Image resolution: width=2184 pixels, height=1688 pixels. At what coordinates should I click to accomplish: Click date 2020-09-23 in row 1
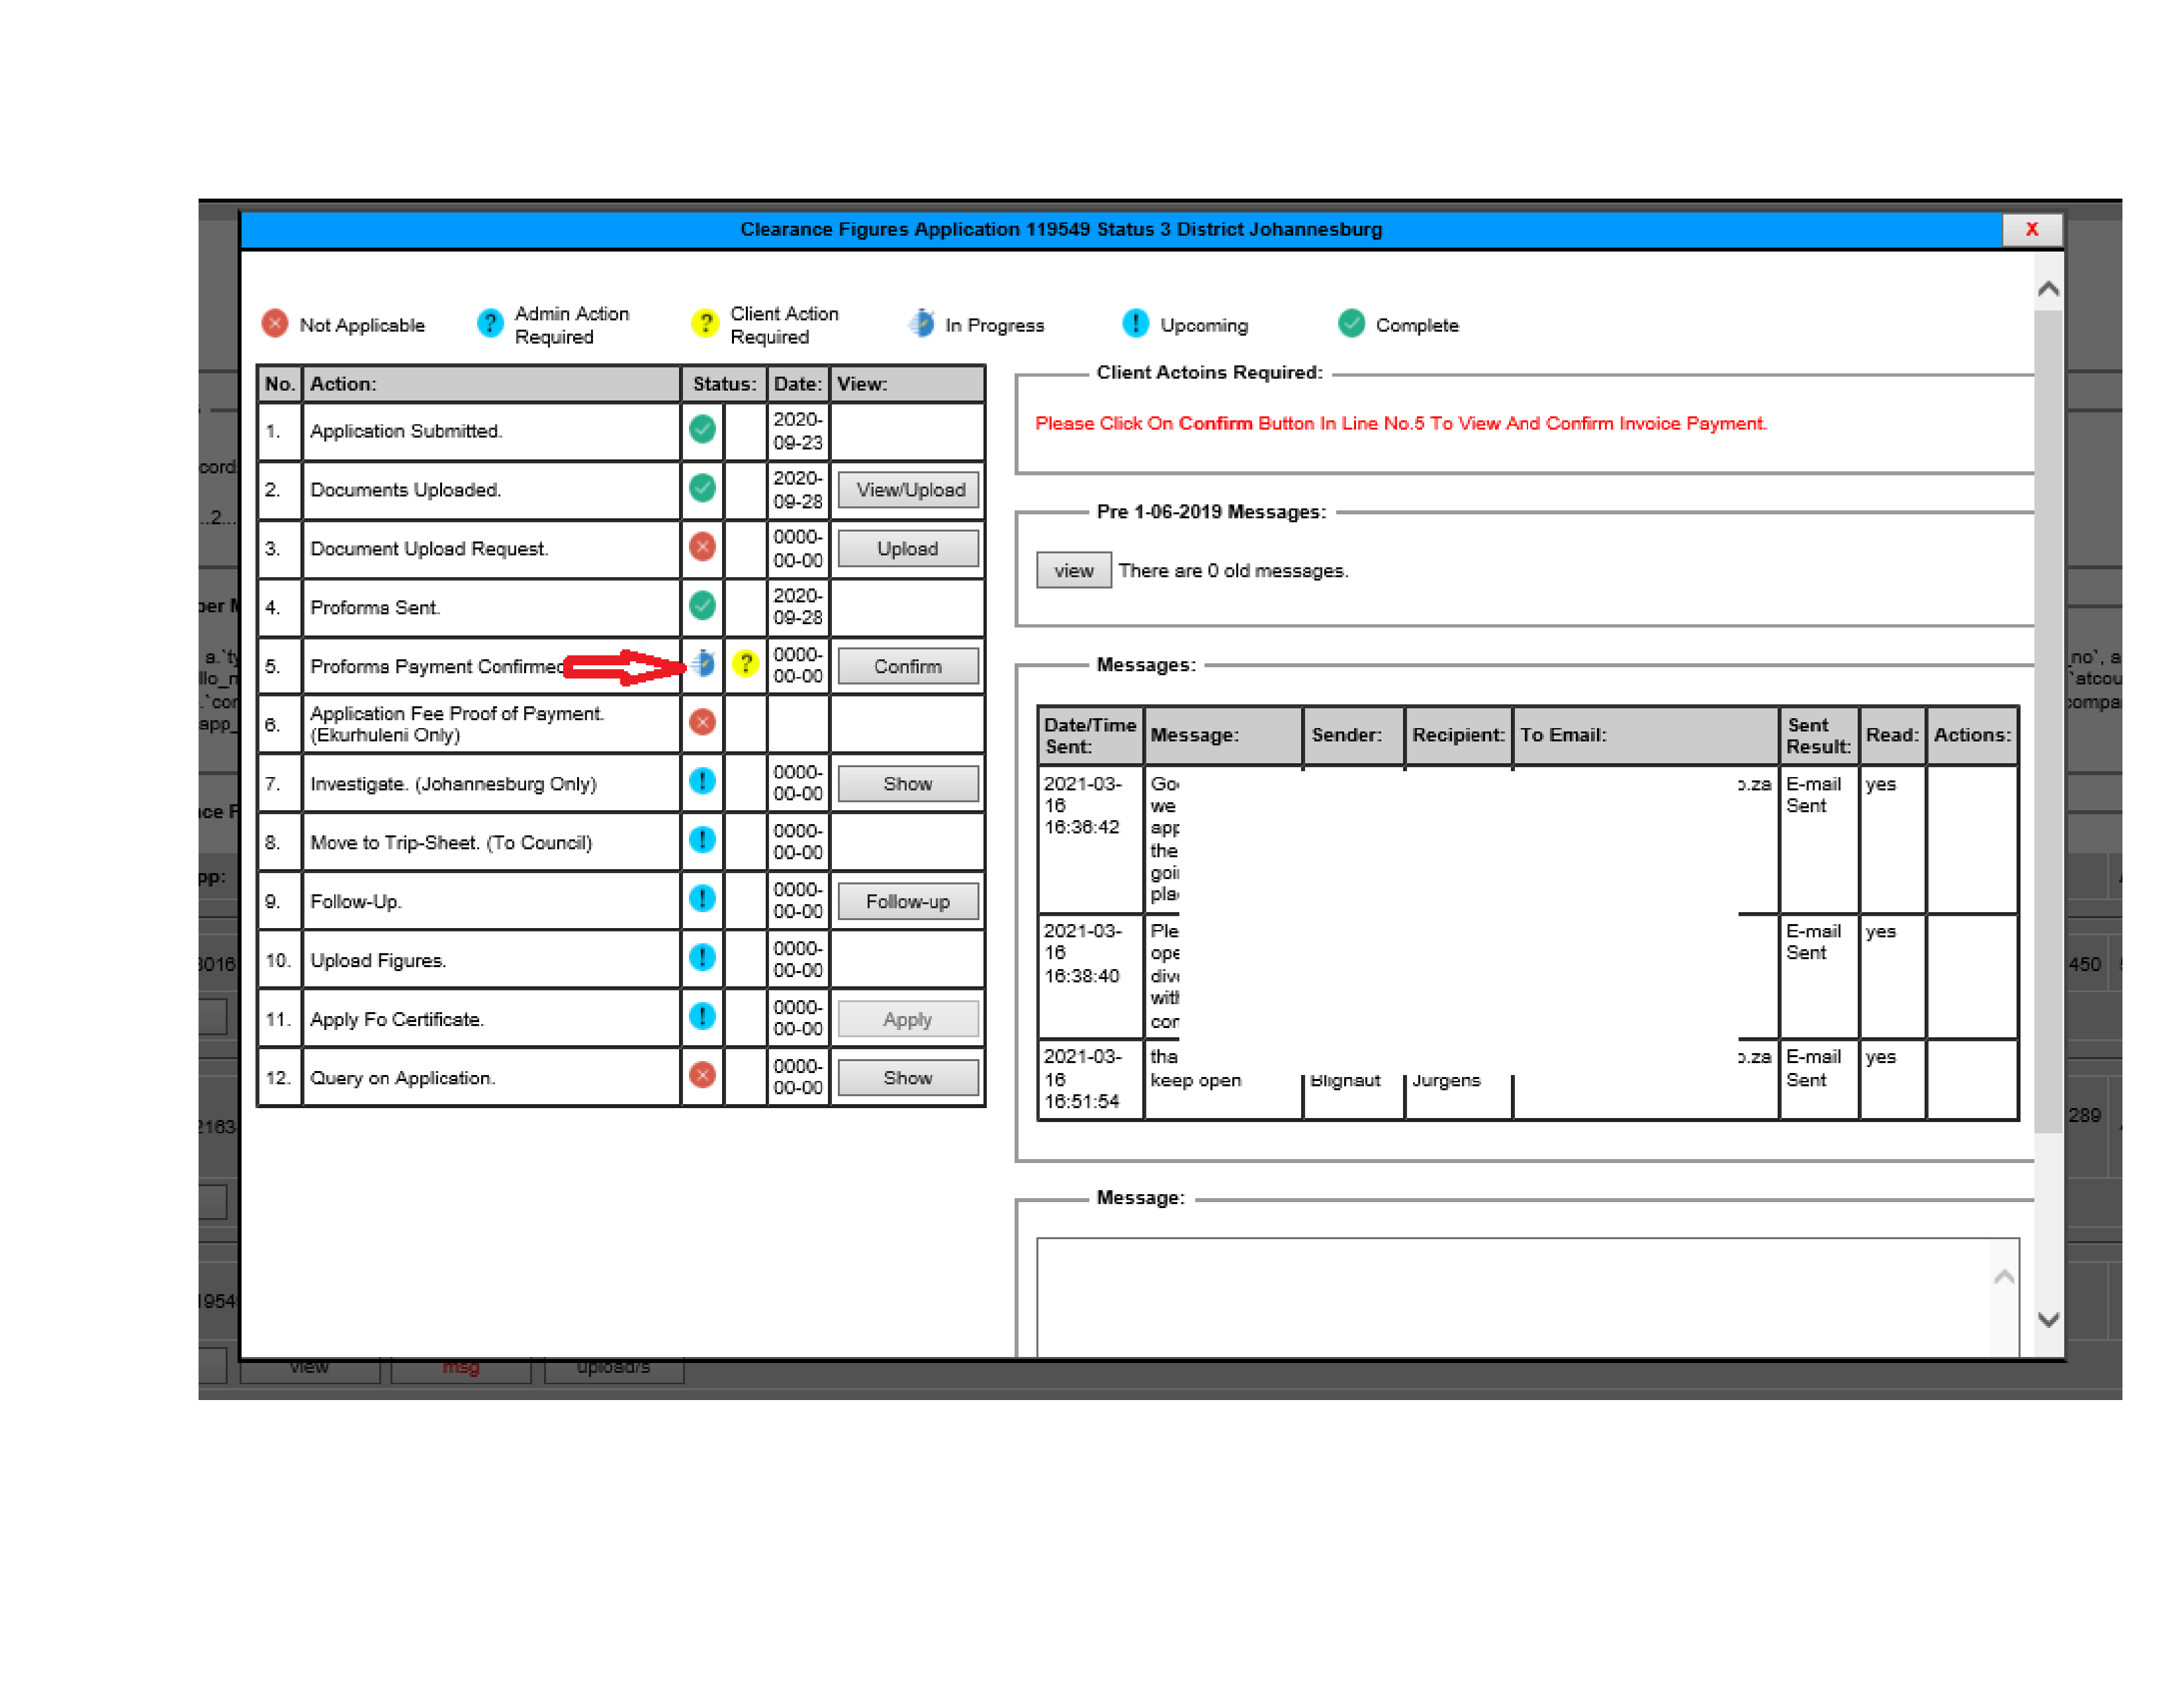pos(797,431)
